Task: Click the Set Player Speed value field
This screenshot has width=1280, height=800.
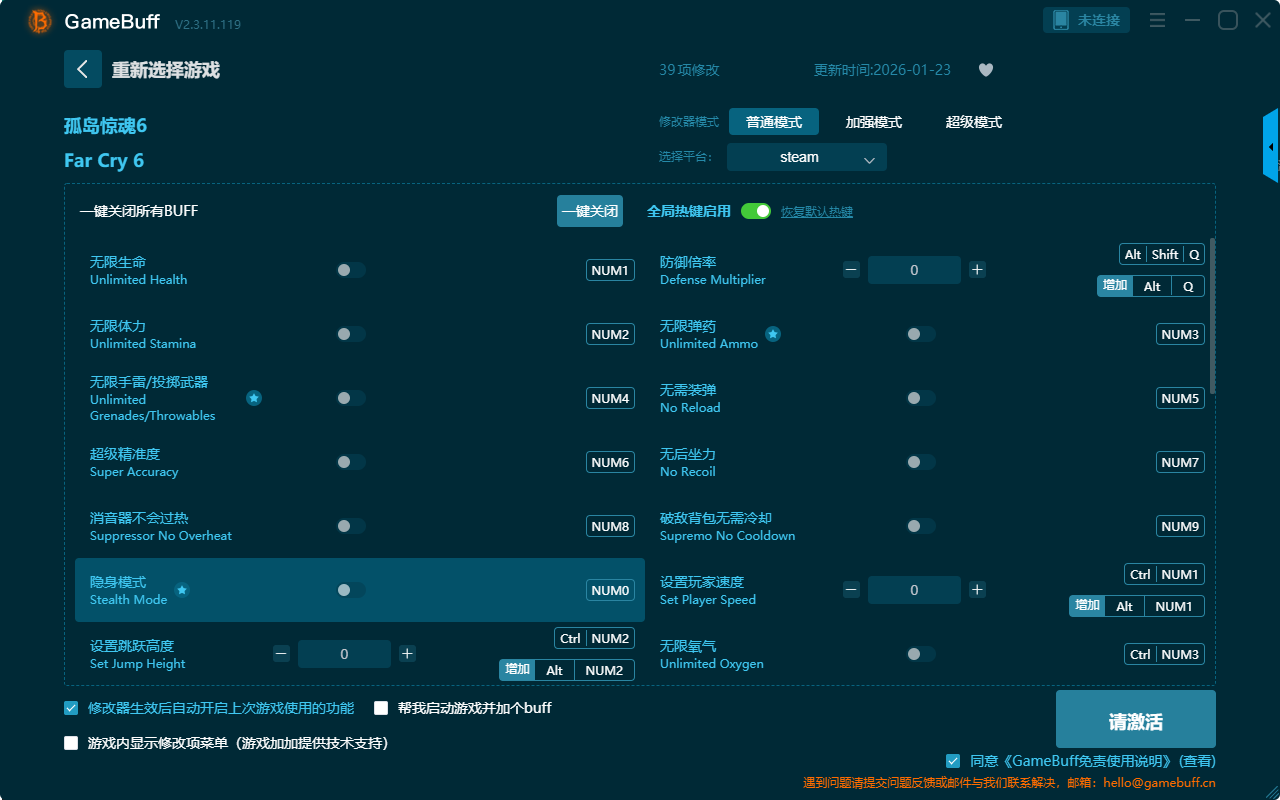Action: pos(913,590)
